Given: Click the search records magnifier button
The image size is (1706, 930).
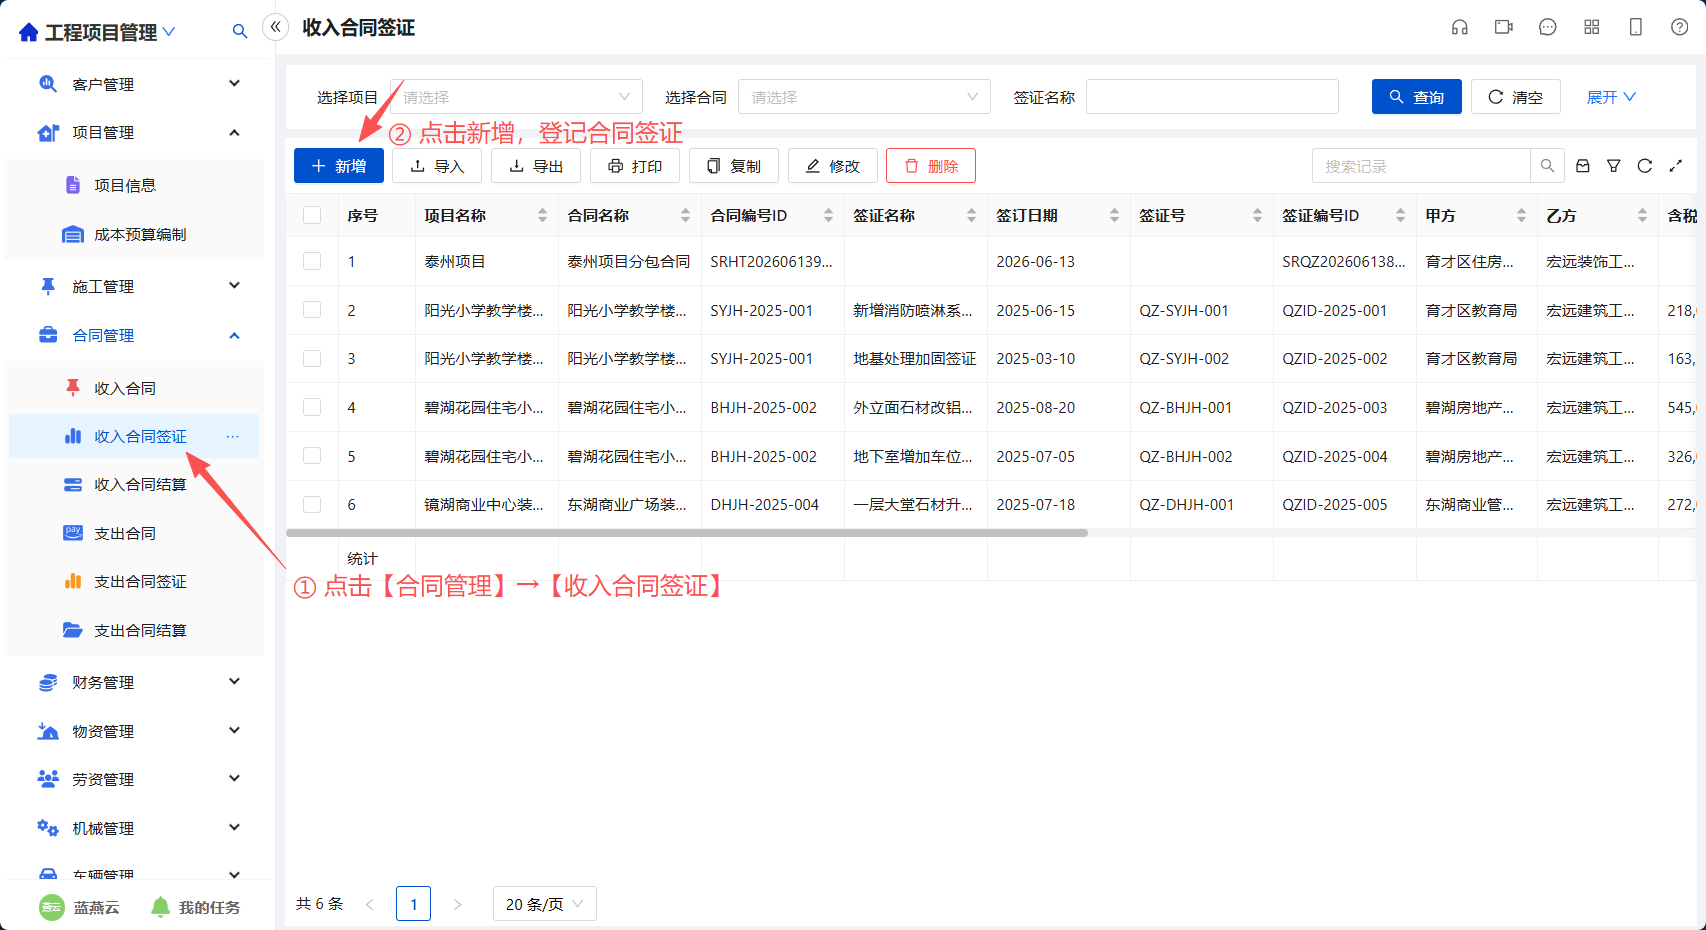Looking at the screenshot, I should tap(1547, 166).
